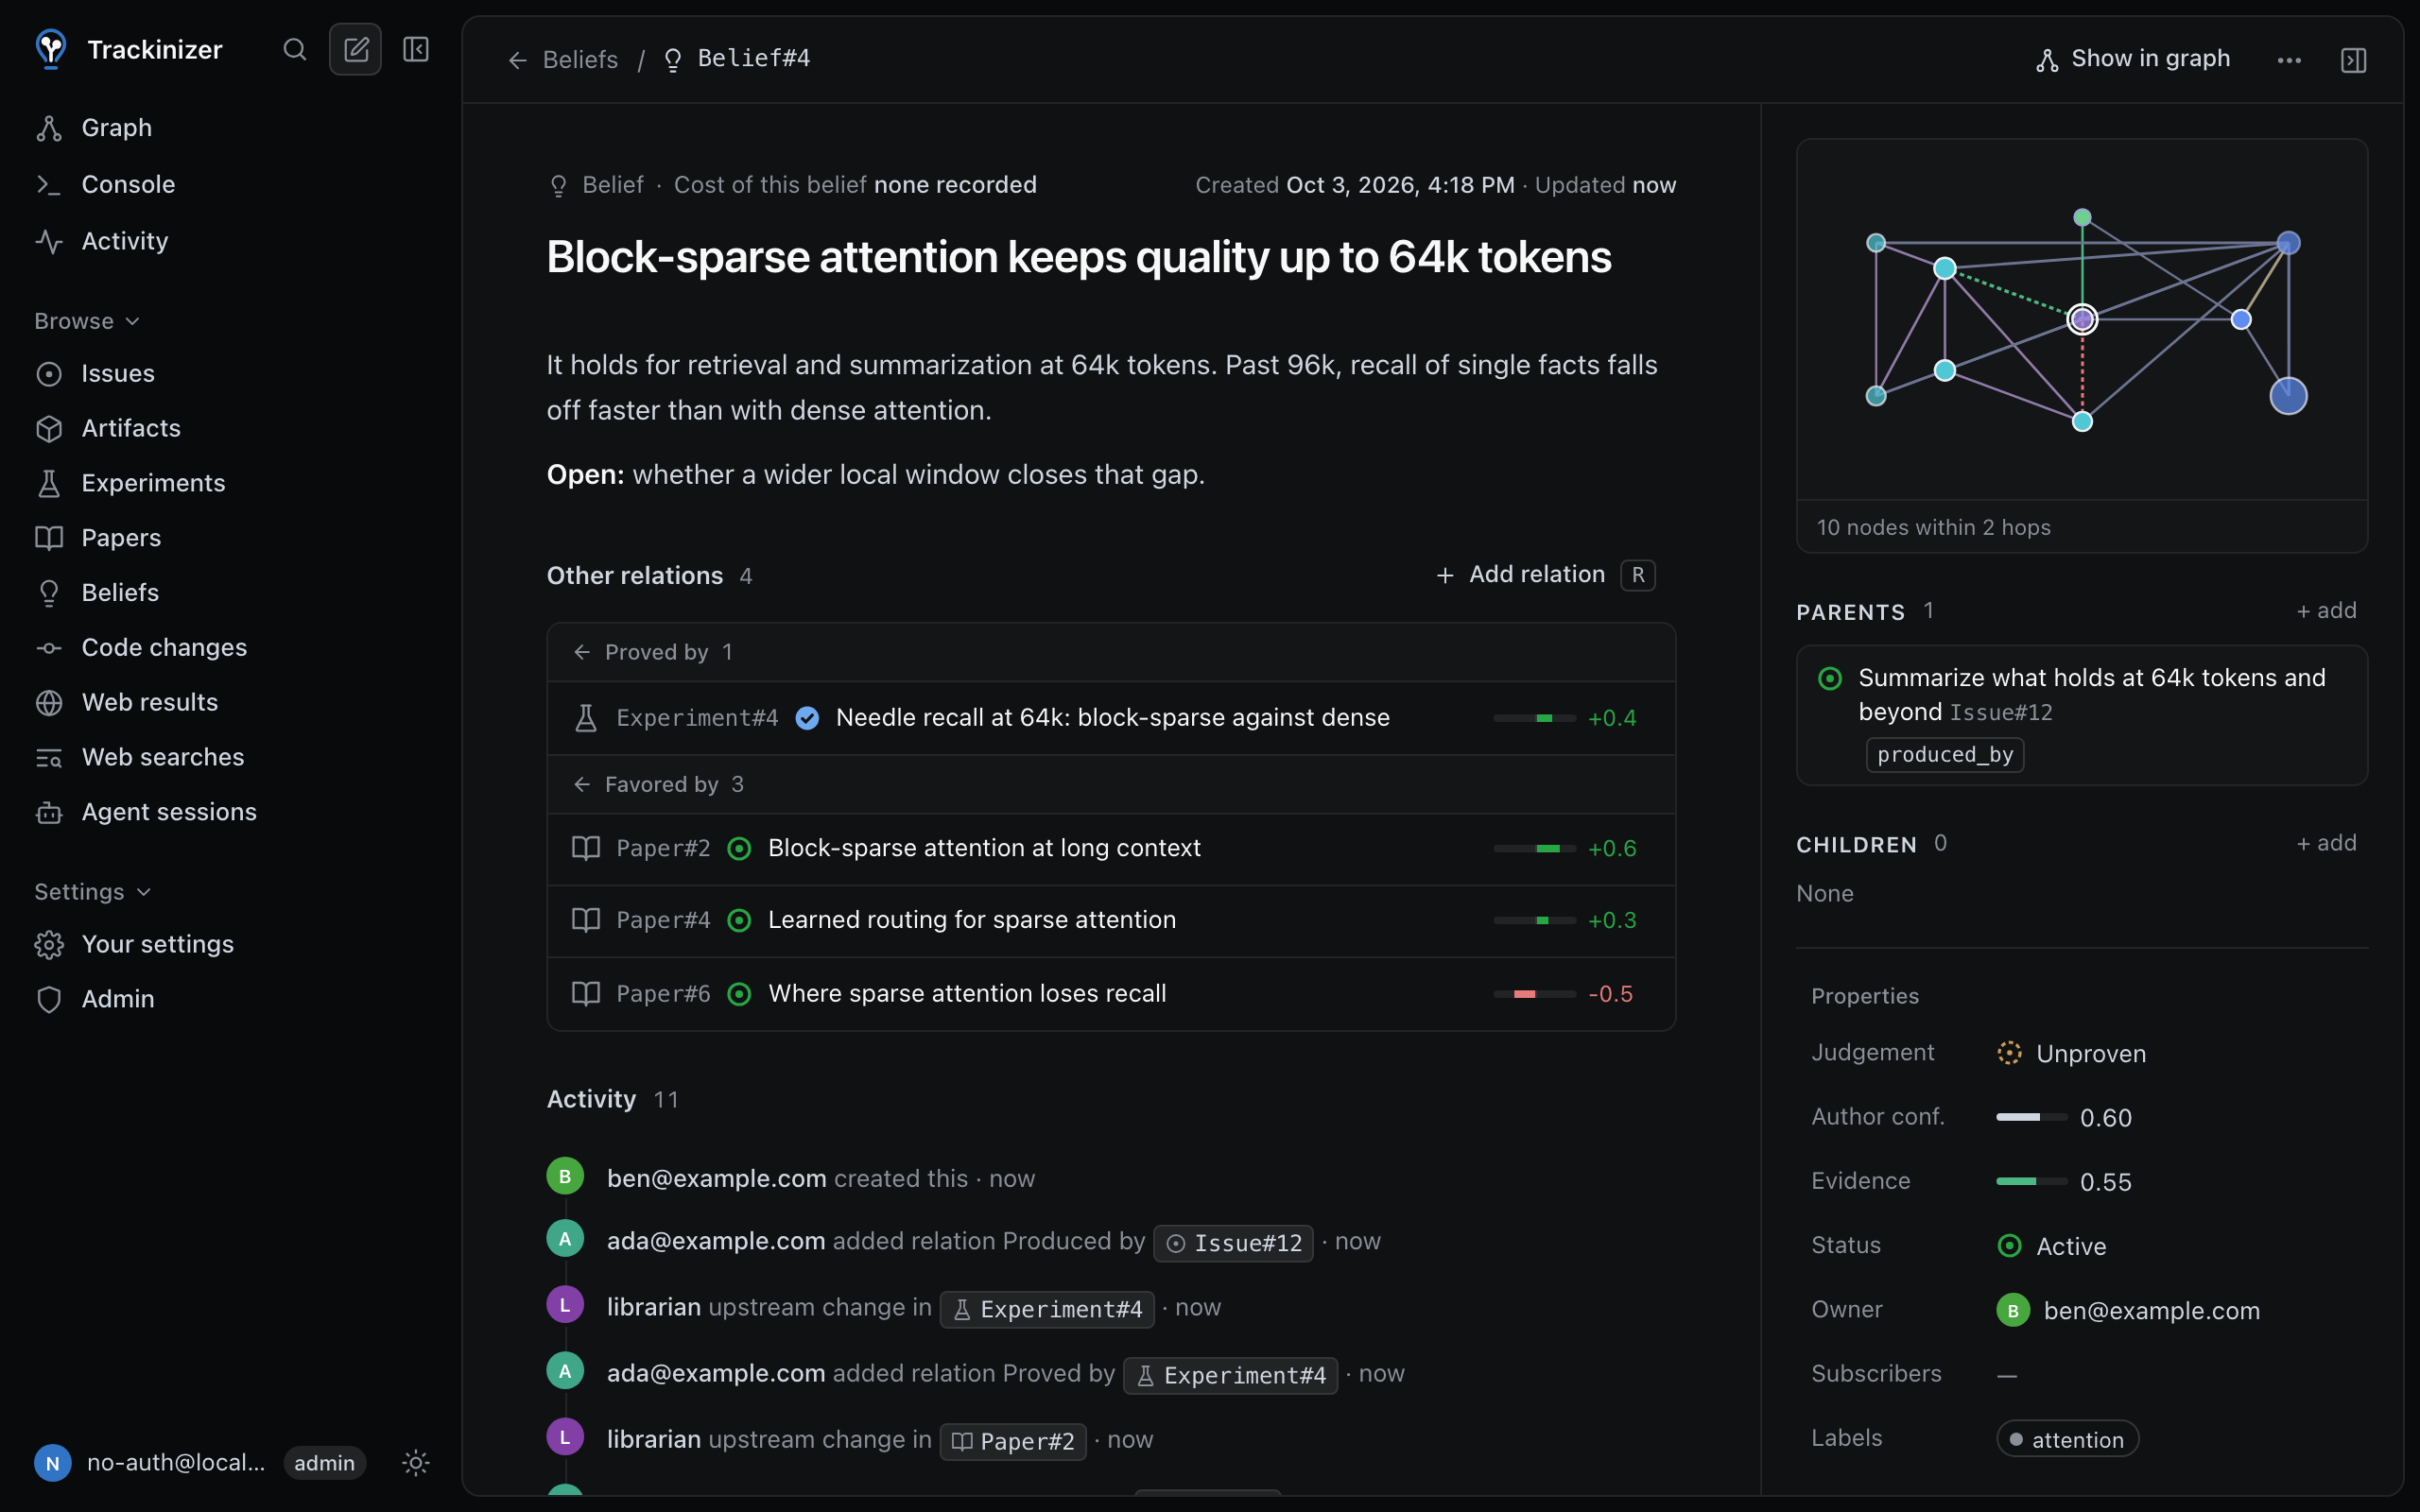Open the three-dots more options menu
Viewport: 2420px width, 1512px height.
tap(2289, 60)
